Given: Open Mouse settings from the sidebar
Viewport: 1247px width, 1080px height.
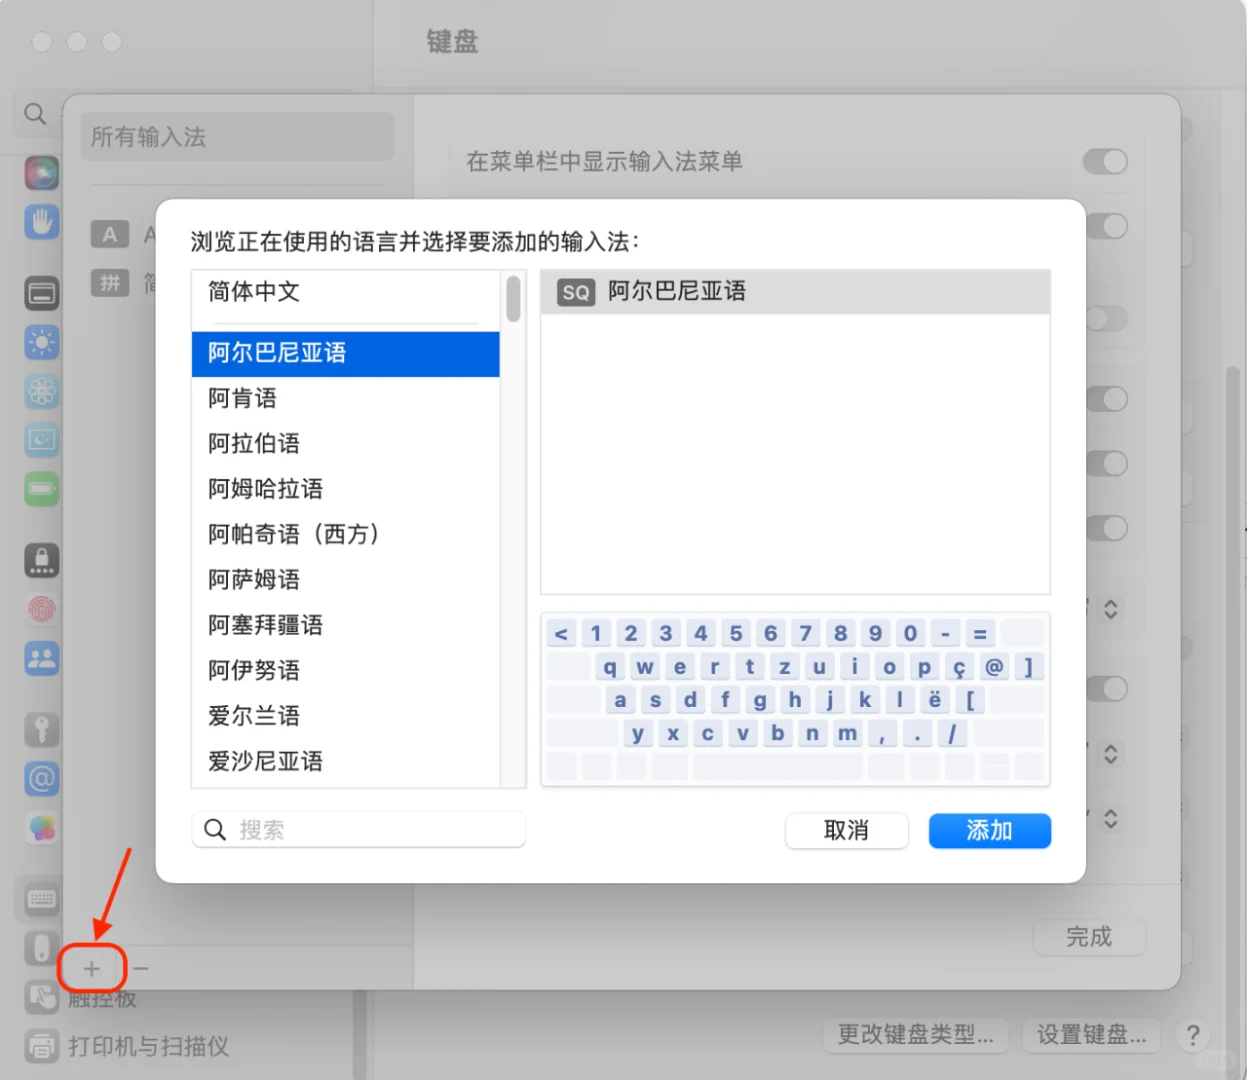Looking at the screenshot, I should [41, 948].
